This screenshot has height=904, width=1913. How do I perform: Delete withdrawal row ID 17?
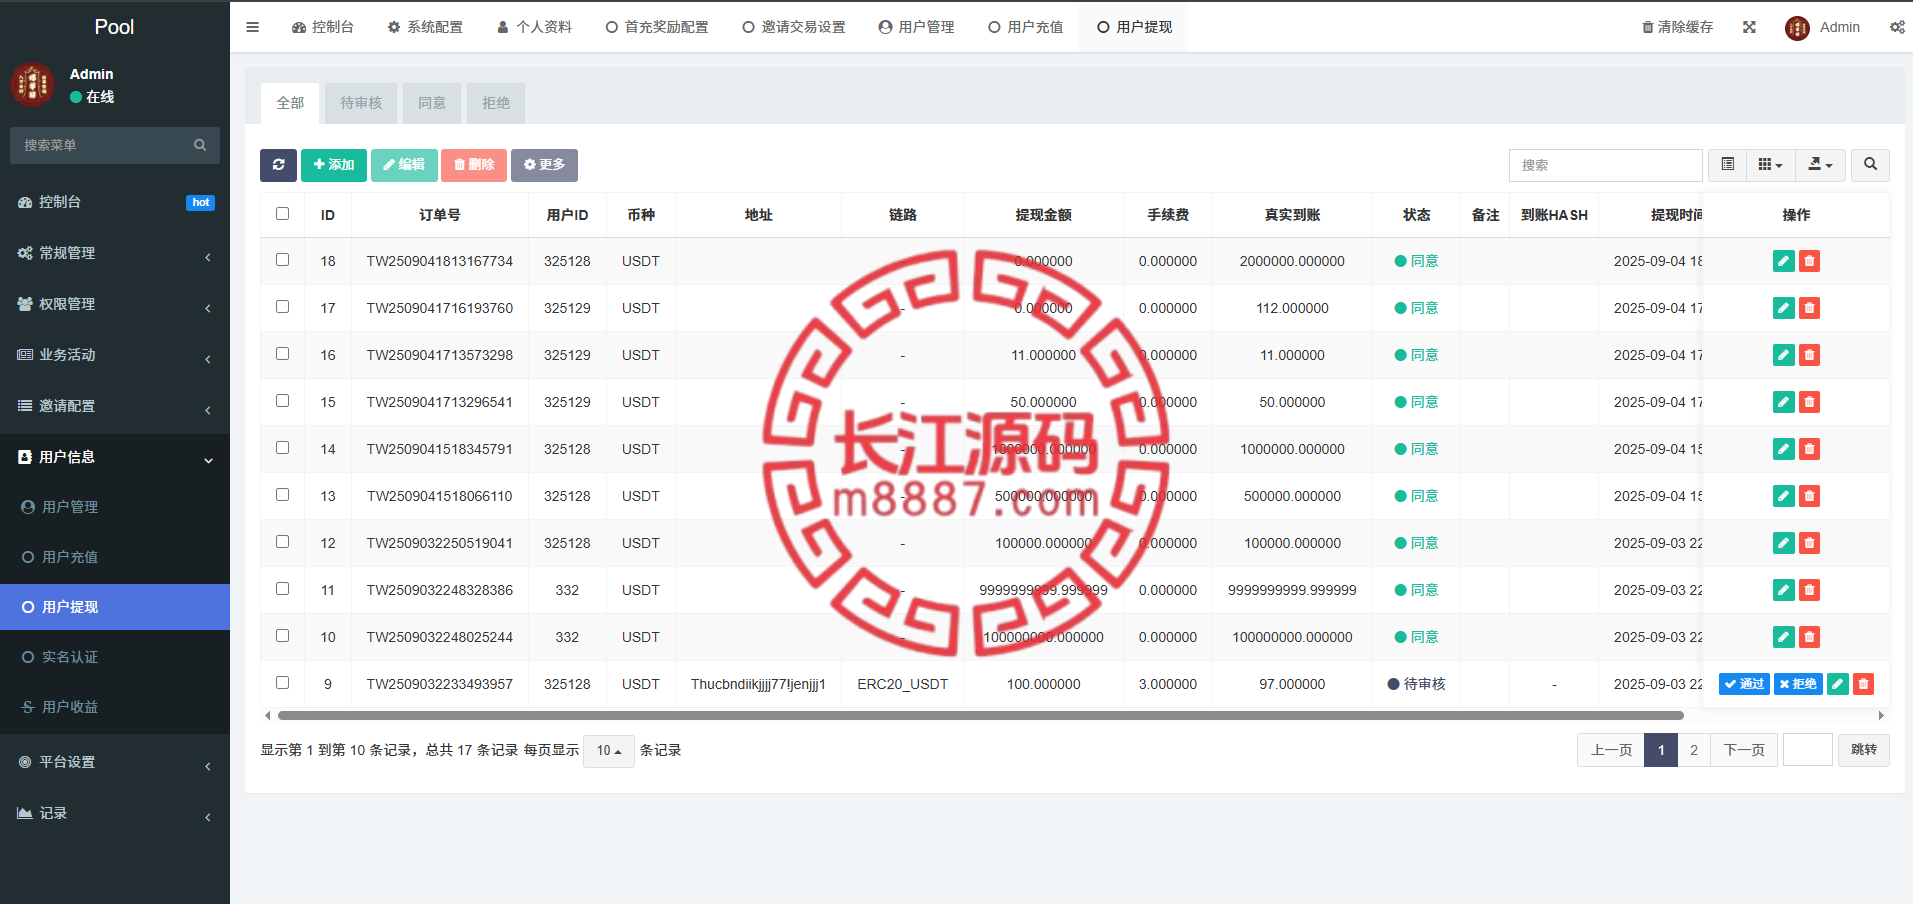pyautogui.click(x=1809, y=308)
